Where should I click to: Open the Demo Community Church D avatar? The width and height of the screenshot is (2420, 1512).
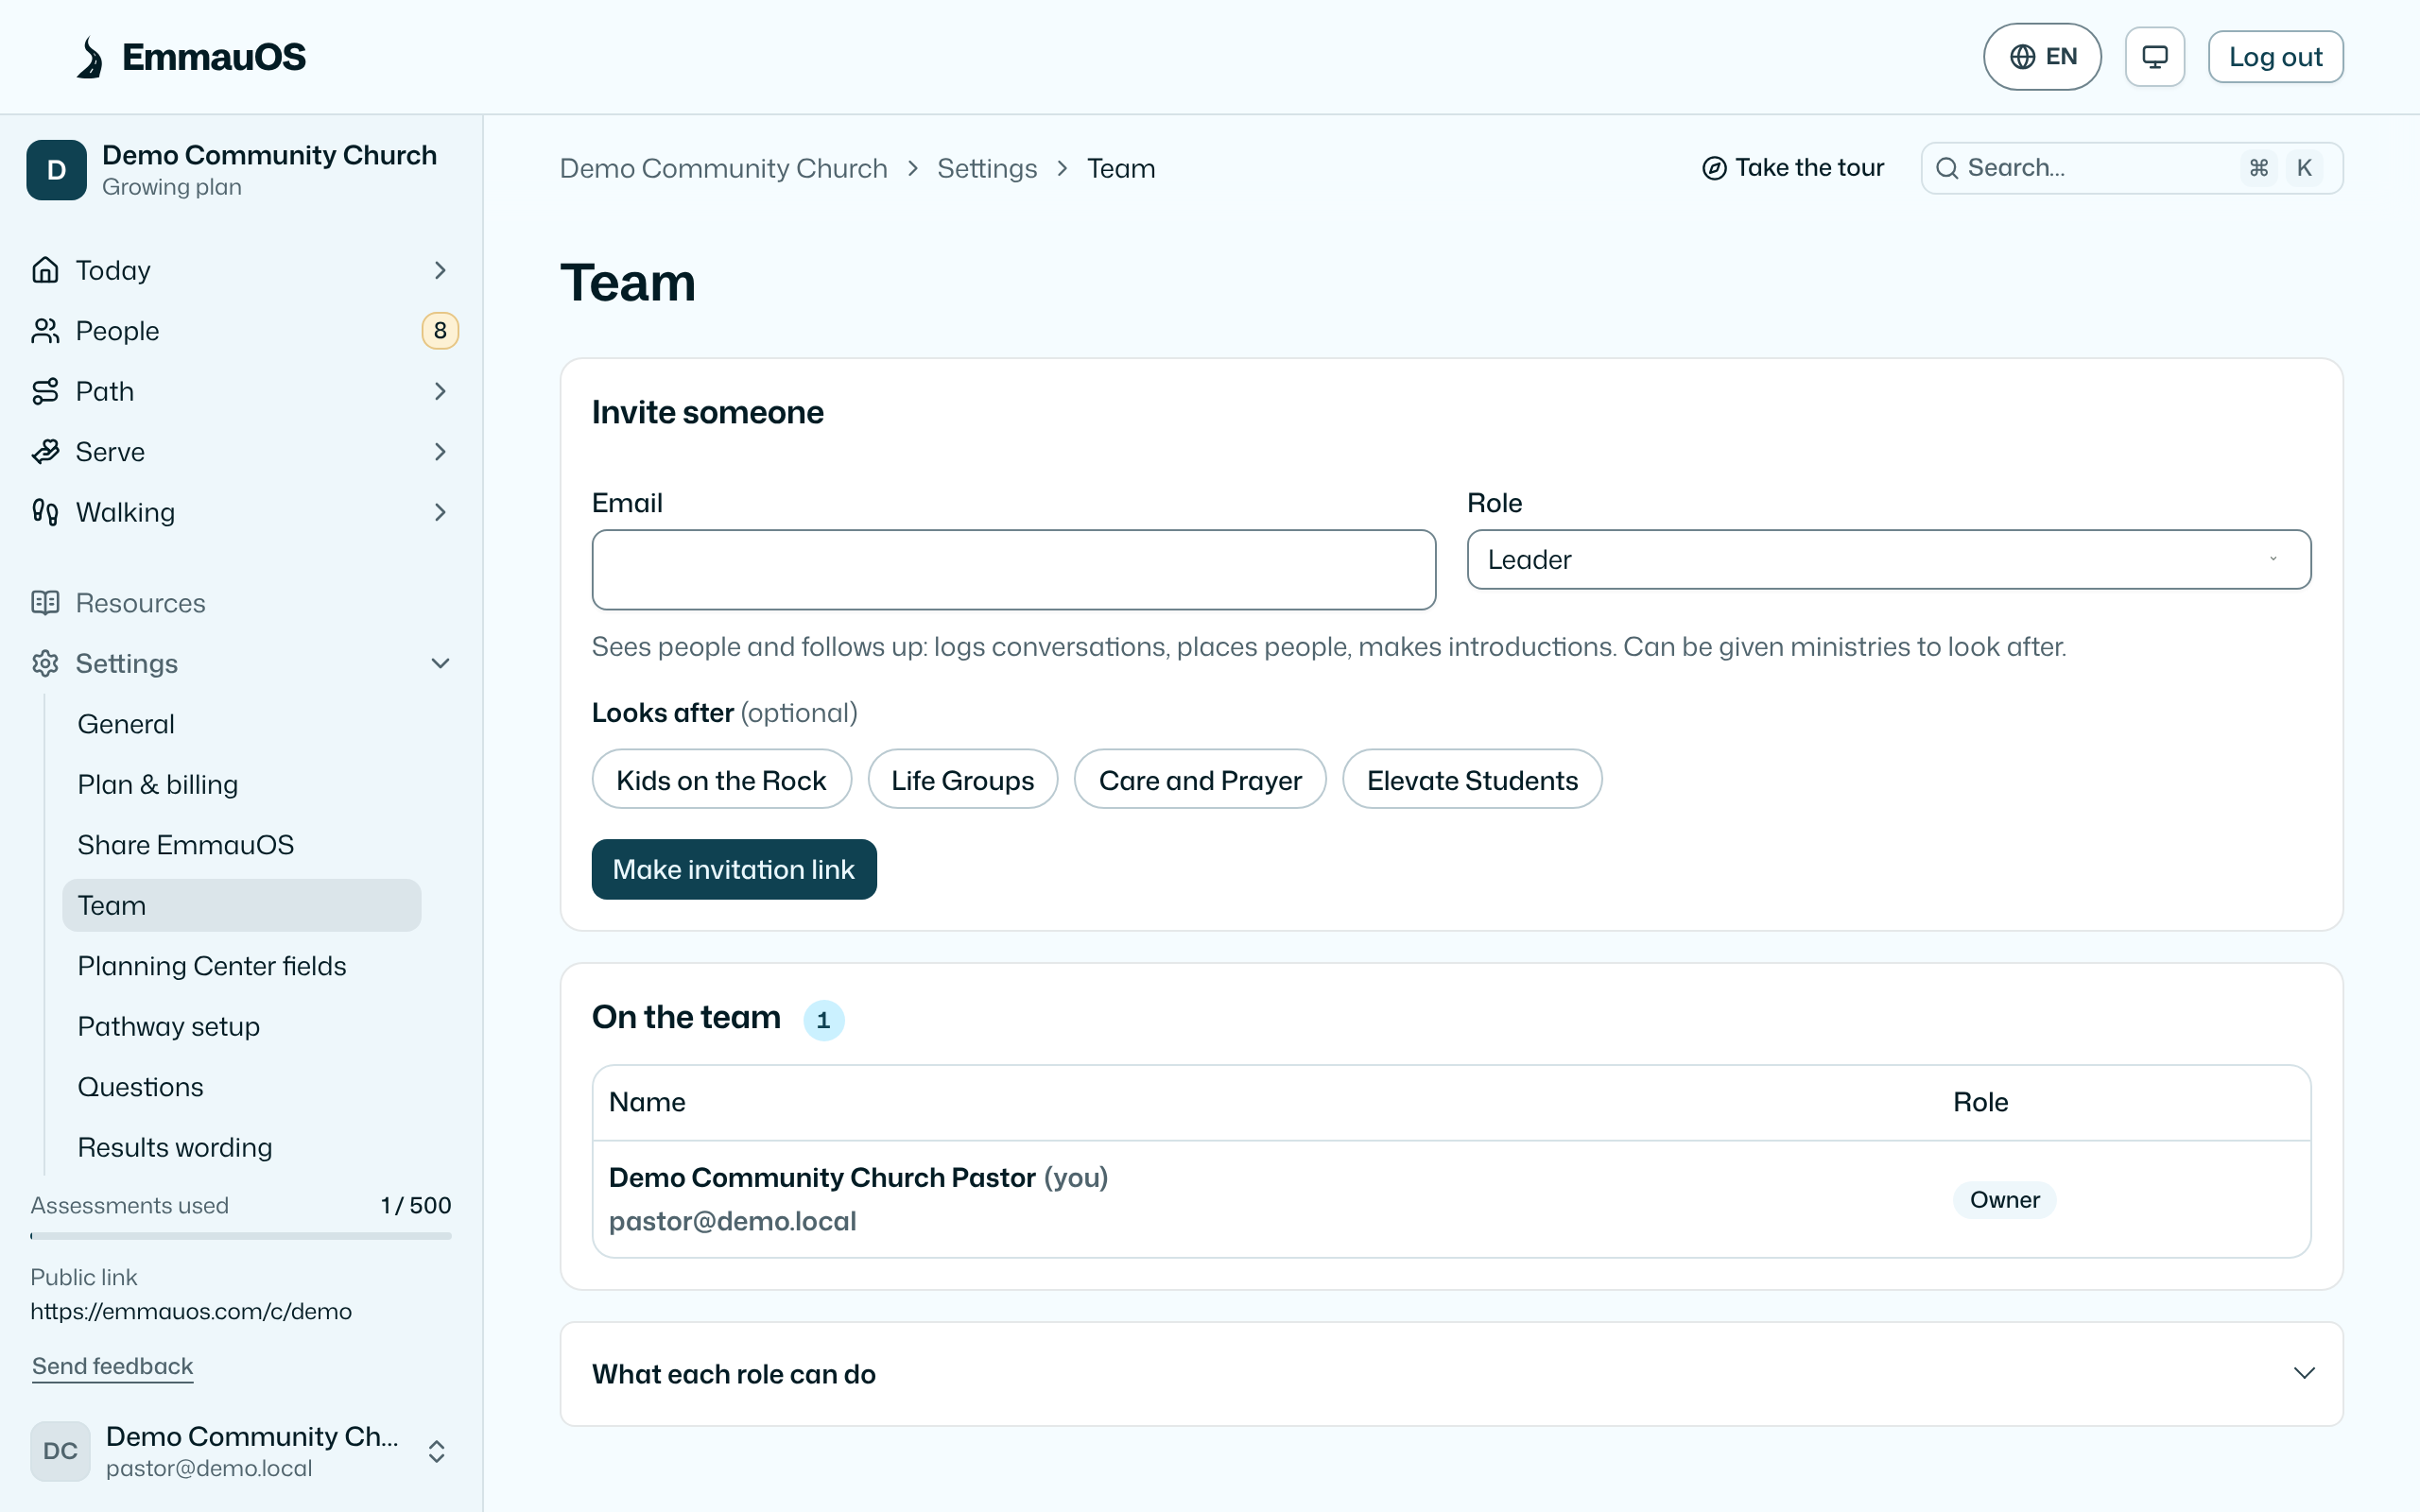coord(57,170)
